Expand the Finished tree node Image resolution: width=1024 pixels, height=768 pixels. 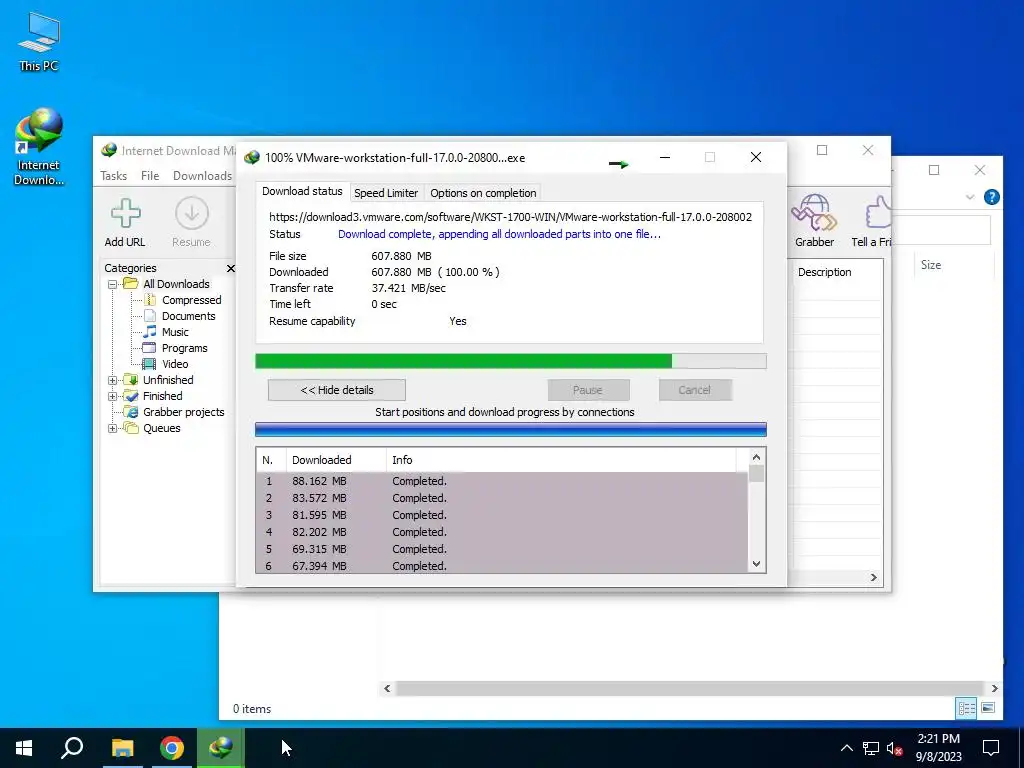coord(112,396)
